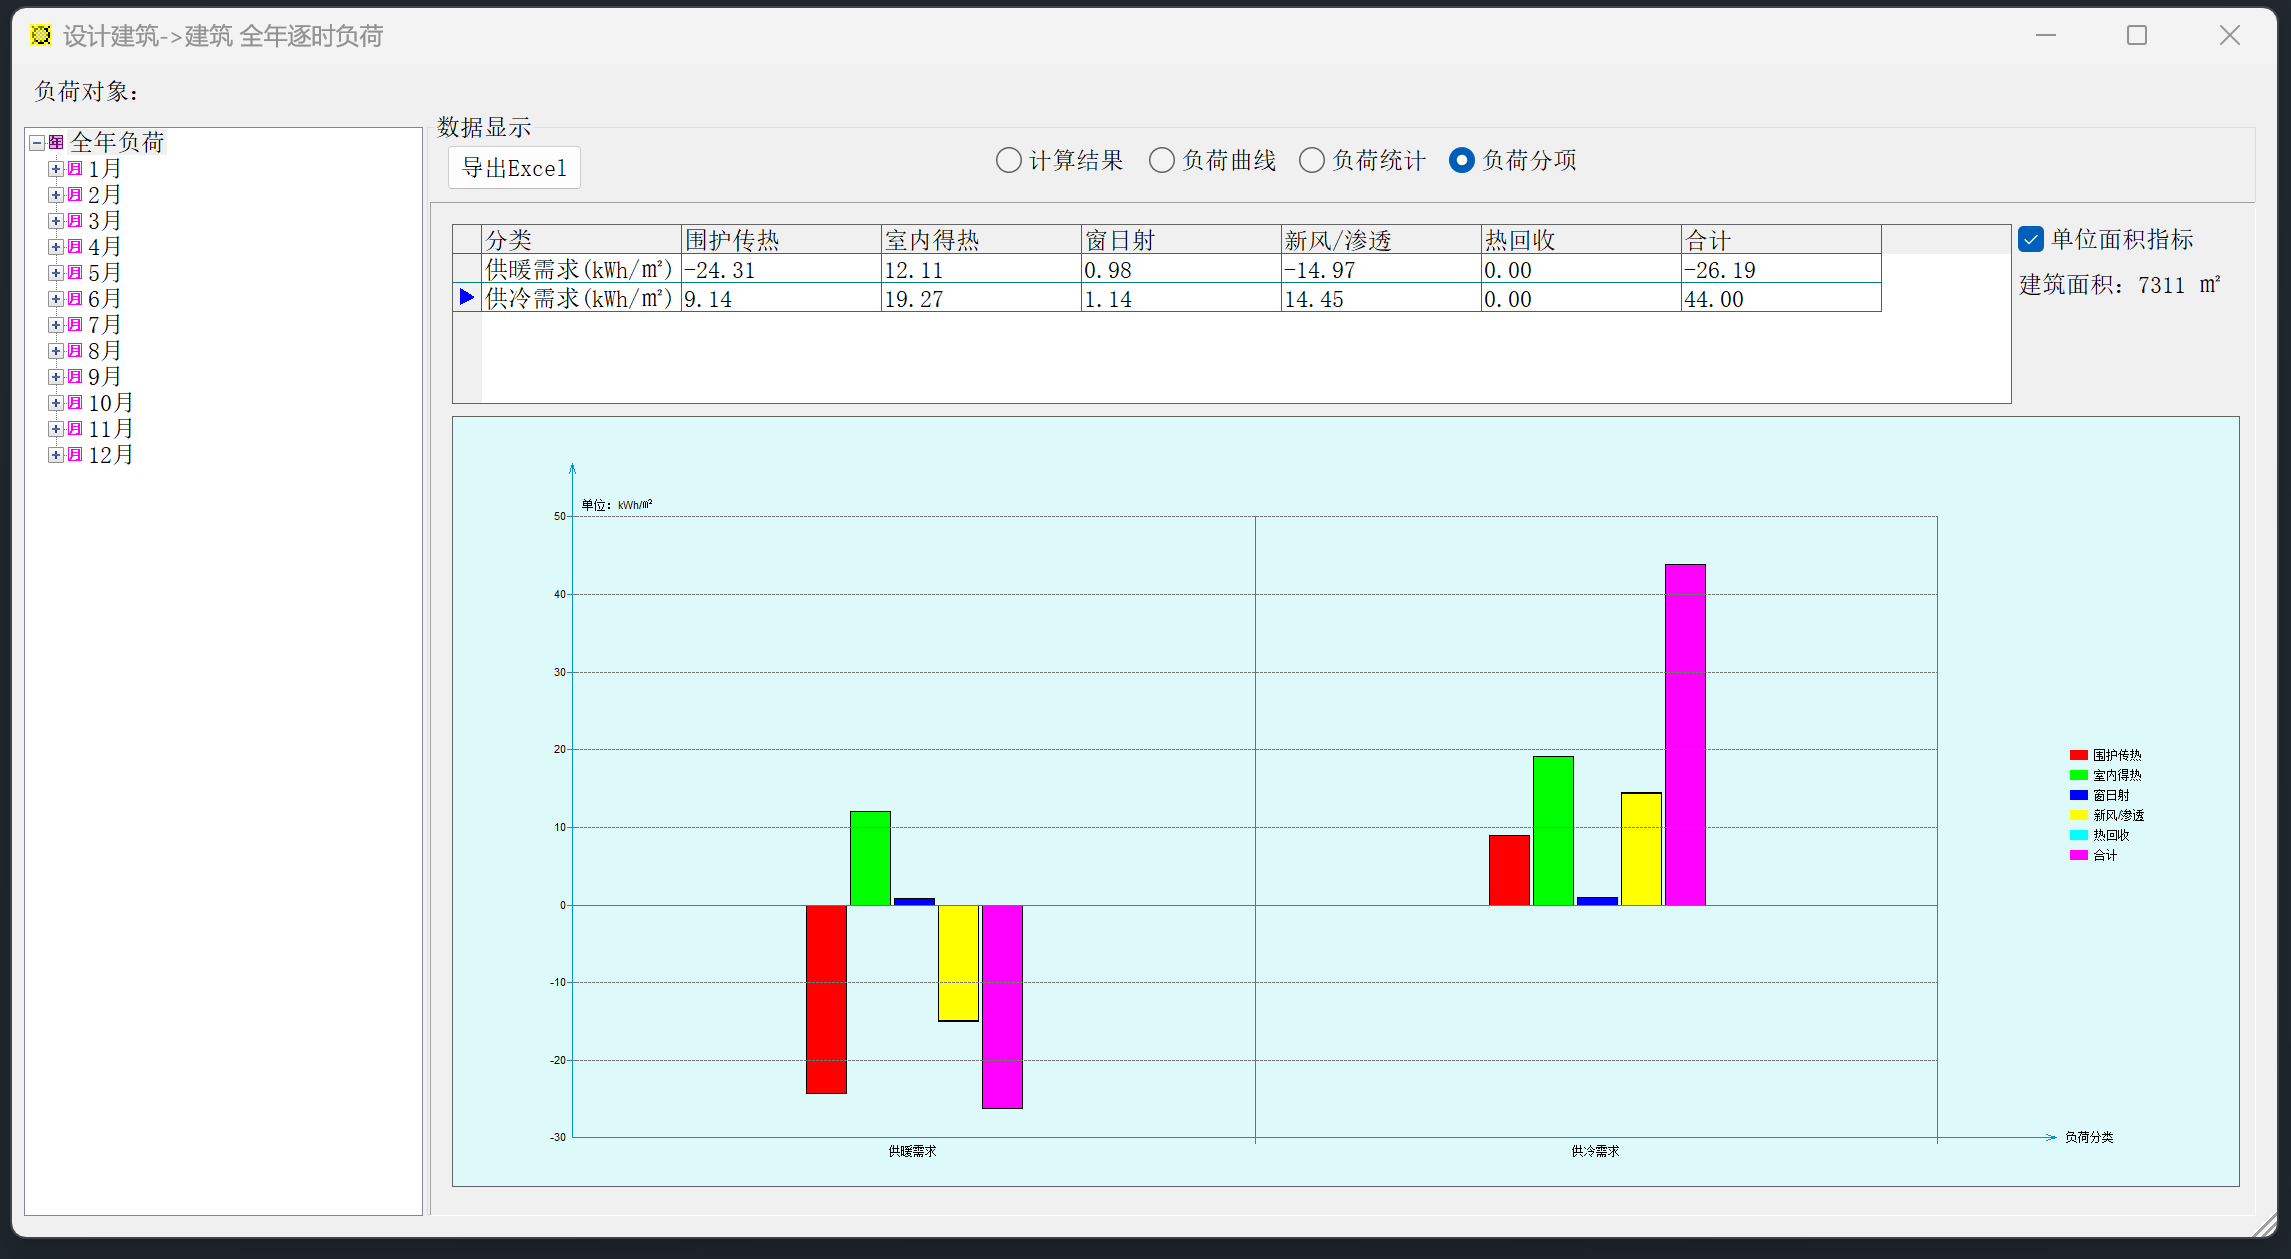The image size is (2291, 1259).
Task: Select the 负荷曲线 radio option
Action: click(x=1162, y=160)
